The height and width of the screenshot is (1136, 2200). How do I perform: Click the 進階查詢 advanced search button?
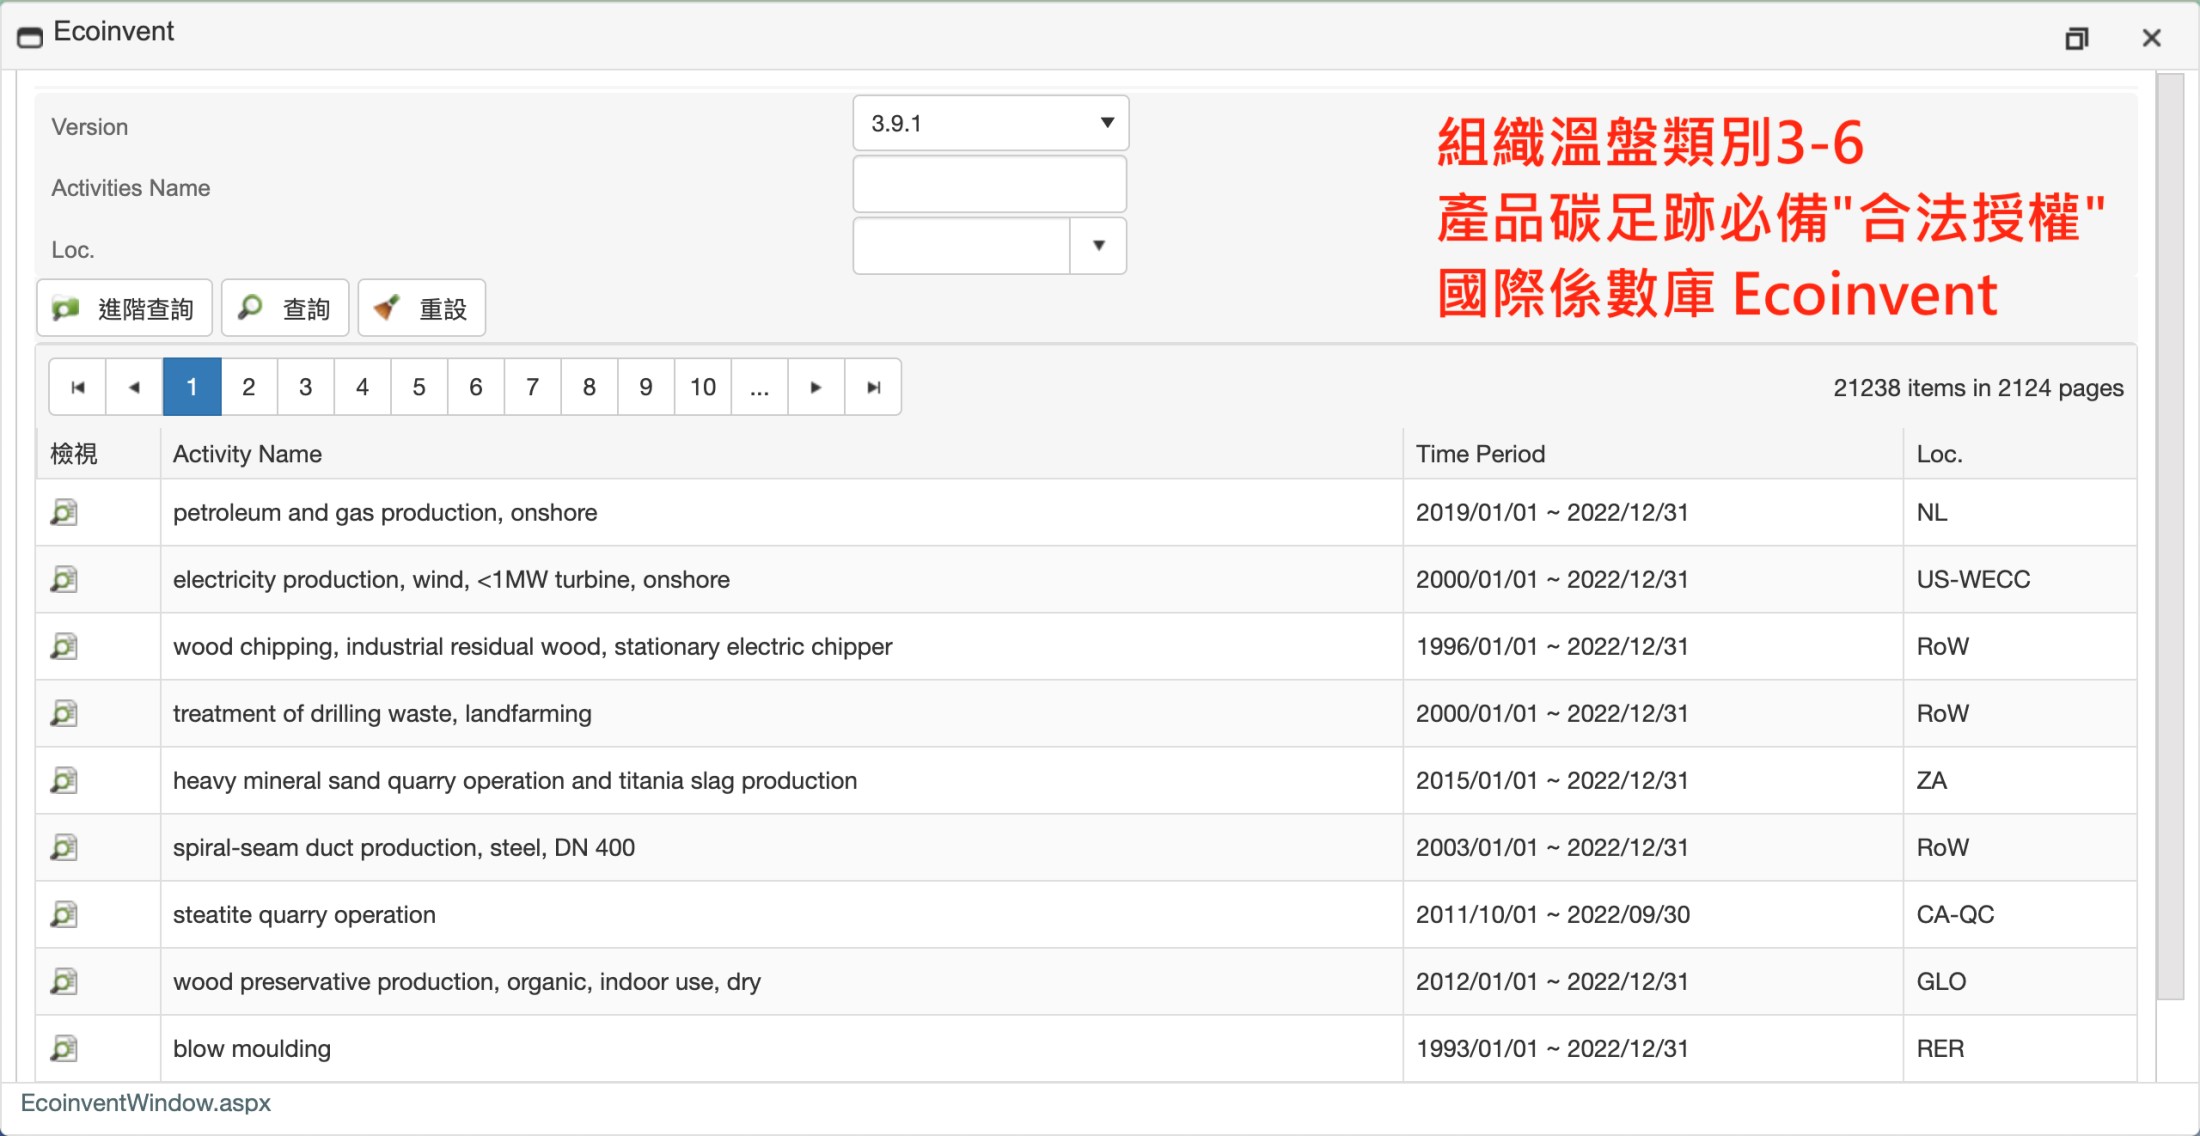pyautogui.click(x=124, y=309)
